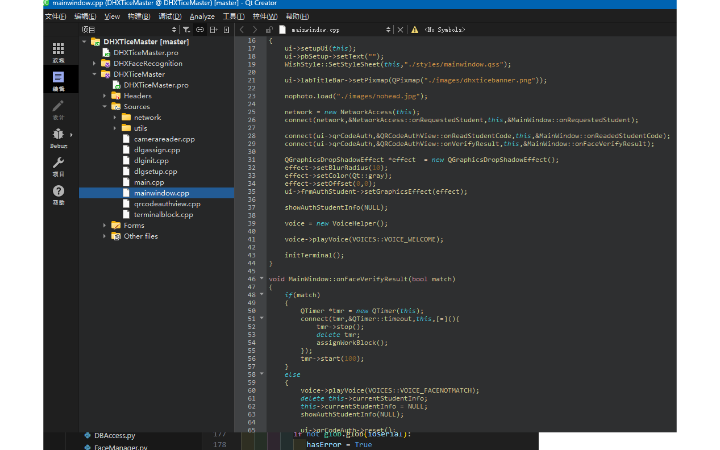Select DBAccess.py in background window

115,435
